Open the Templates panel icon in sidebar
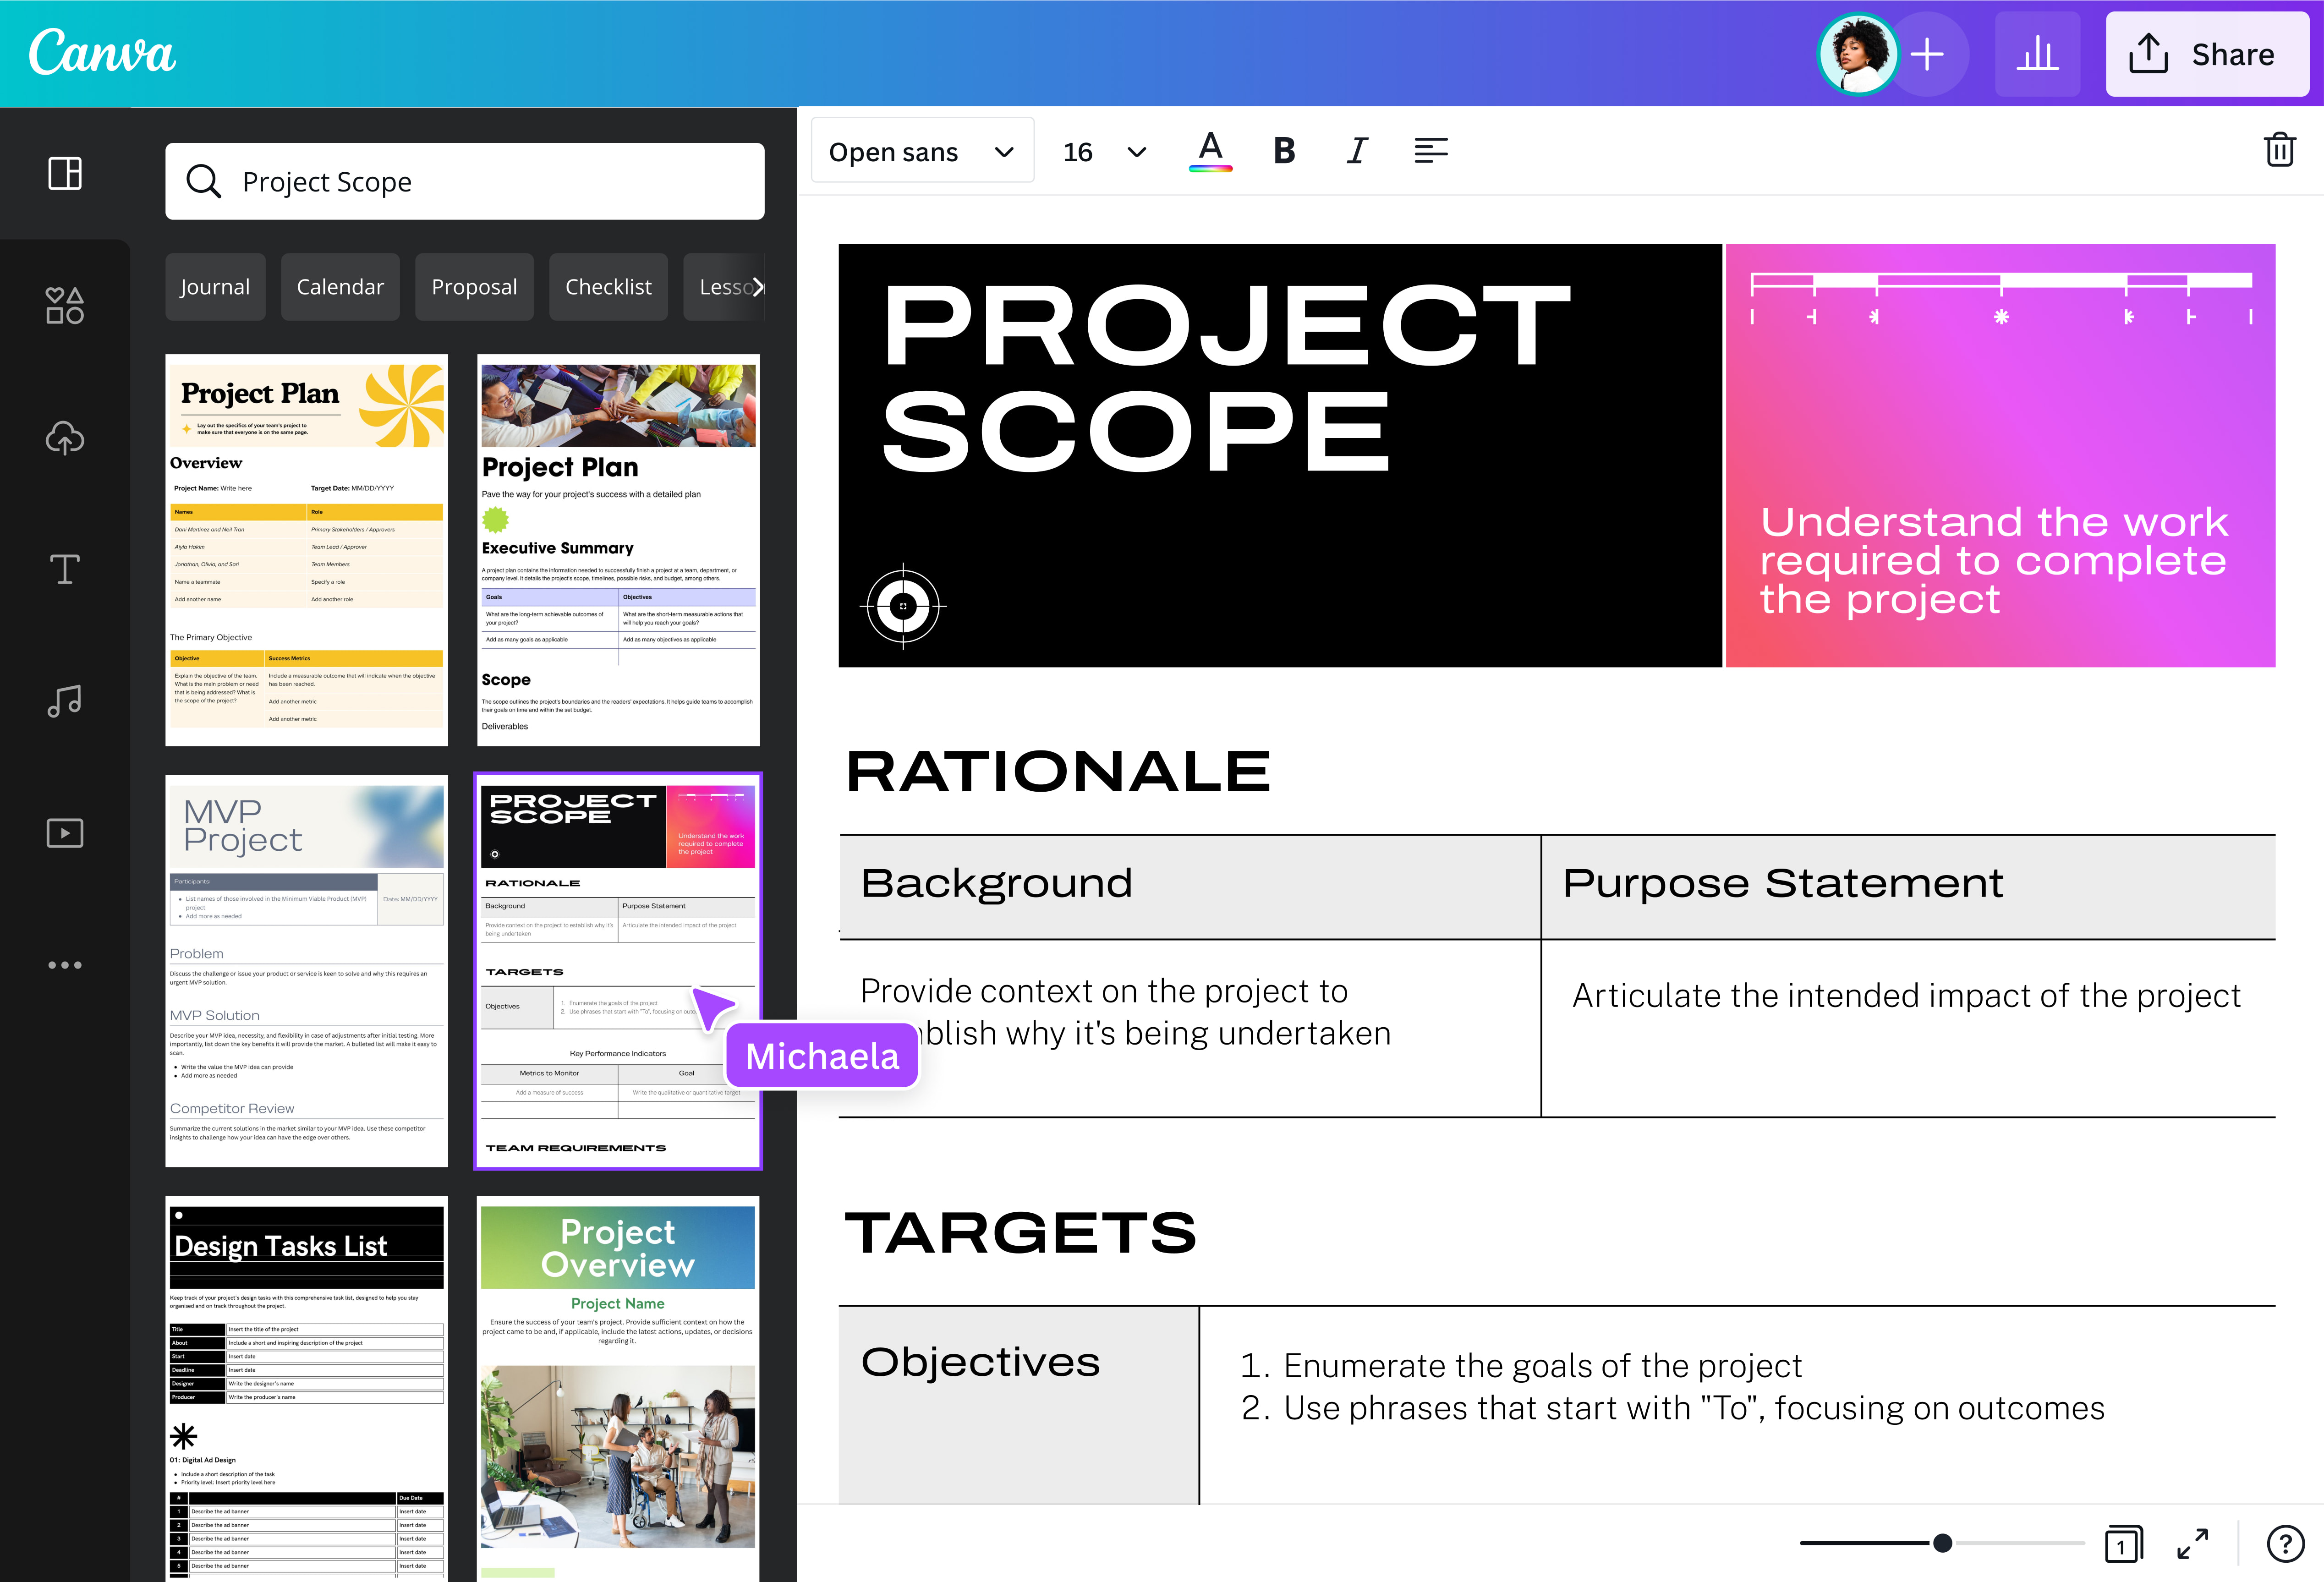The height and width of the screenshot is (1582, 2324). [65, 174]
